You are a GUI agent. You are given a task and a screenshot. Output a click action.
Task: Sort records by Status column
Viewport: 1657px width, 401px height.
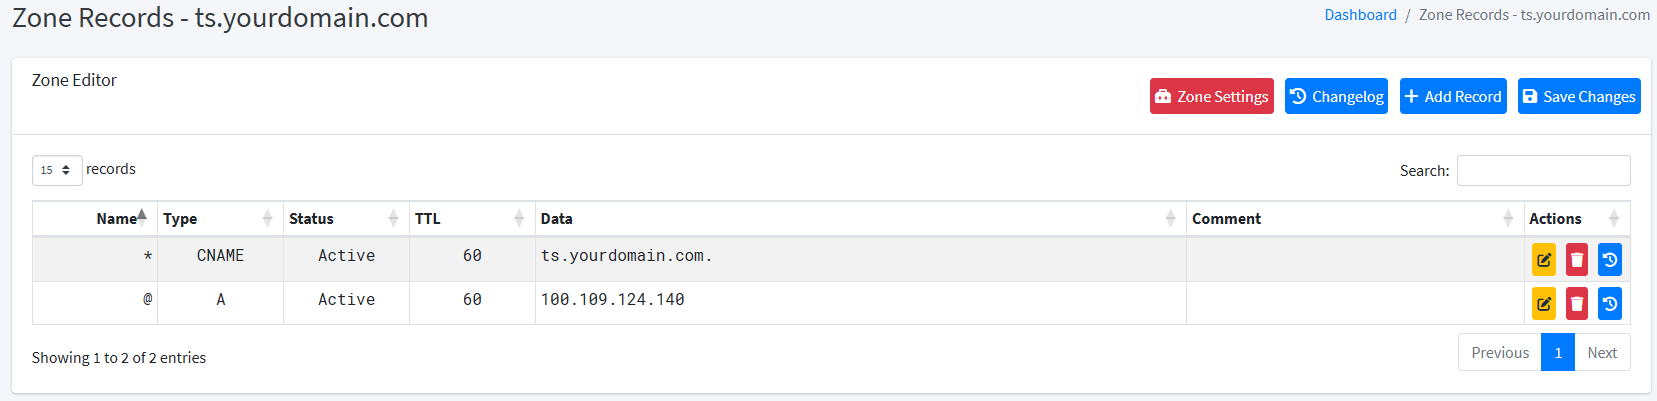point(346,219)
